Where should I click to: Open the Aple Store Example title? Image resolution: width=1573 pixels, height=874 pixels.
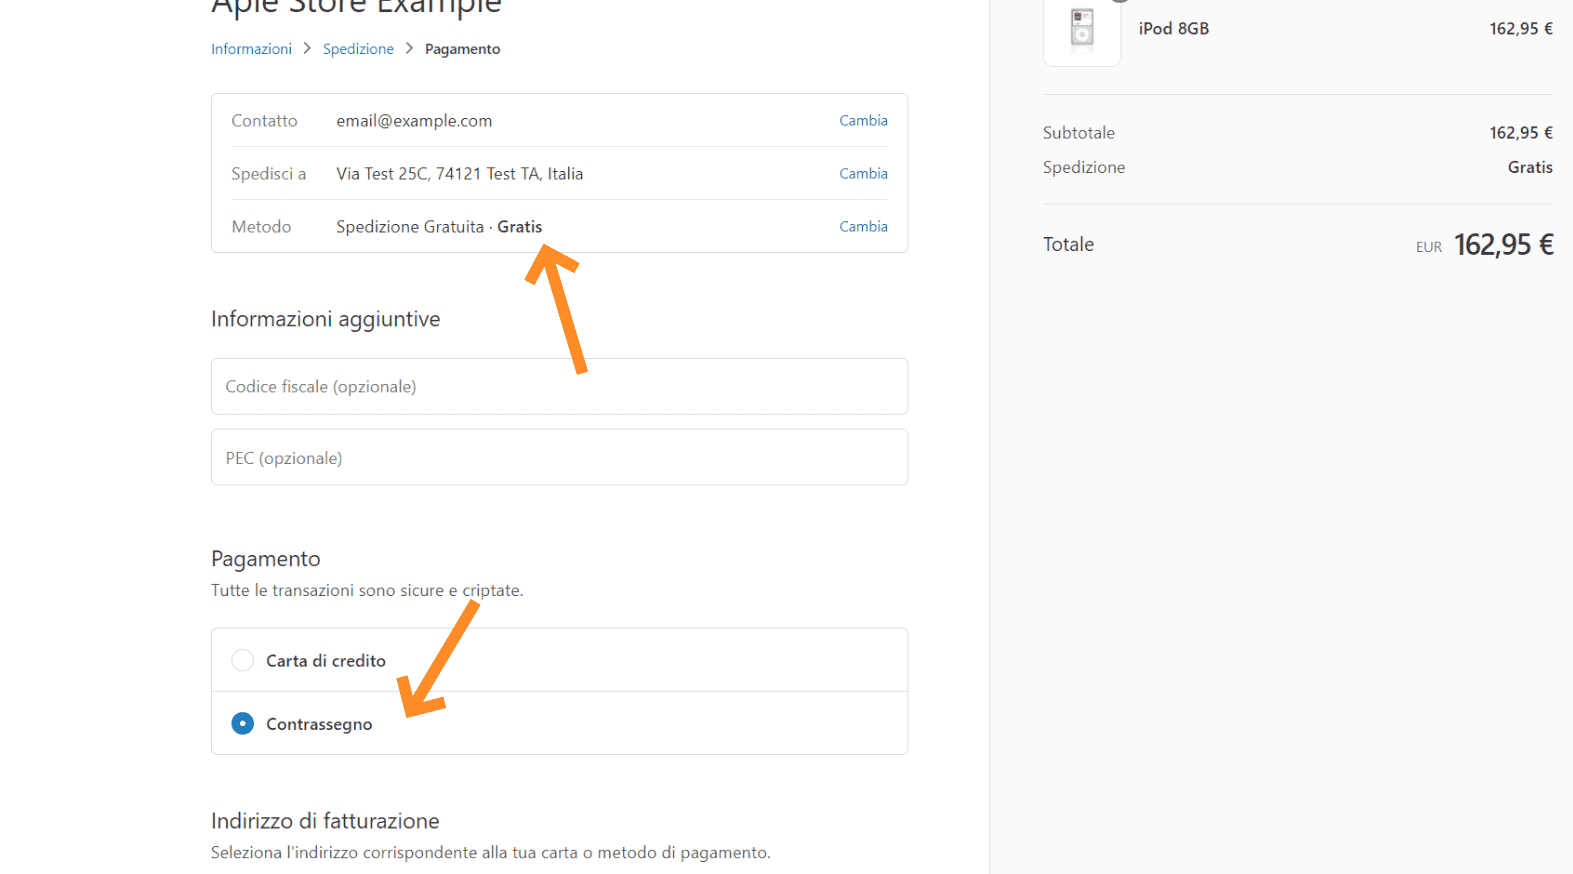pos(356,8)
